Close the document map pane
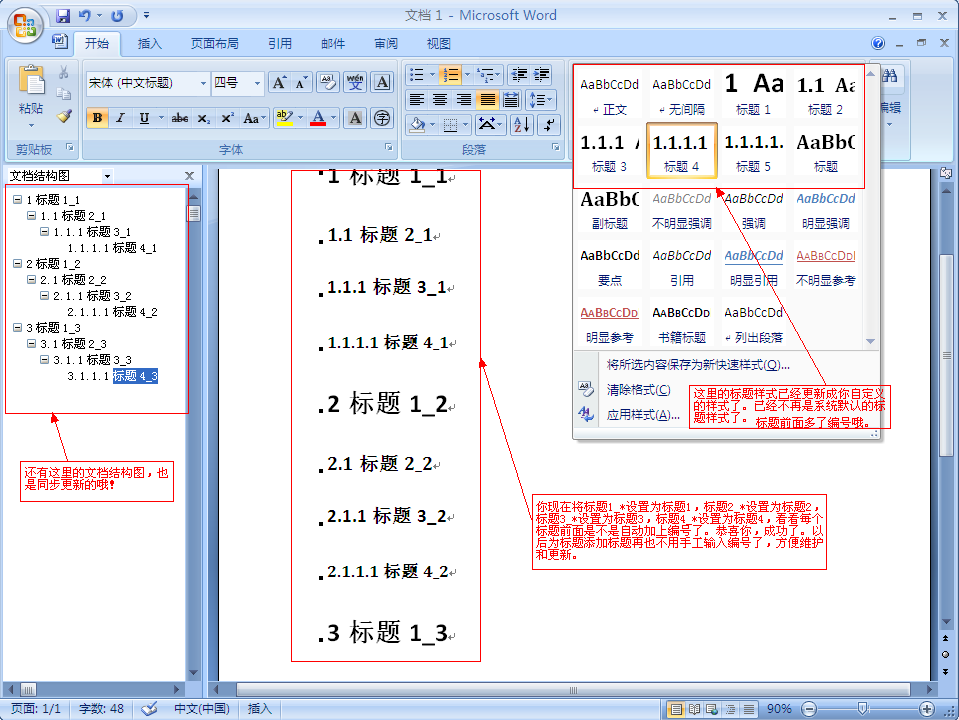Image resolution: width=959 pixels, height=720 pixels. pyautogui.click(x=189, y=176)
